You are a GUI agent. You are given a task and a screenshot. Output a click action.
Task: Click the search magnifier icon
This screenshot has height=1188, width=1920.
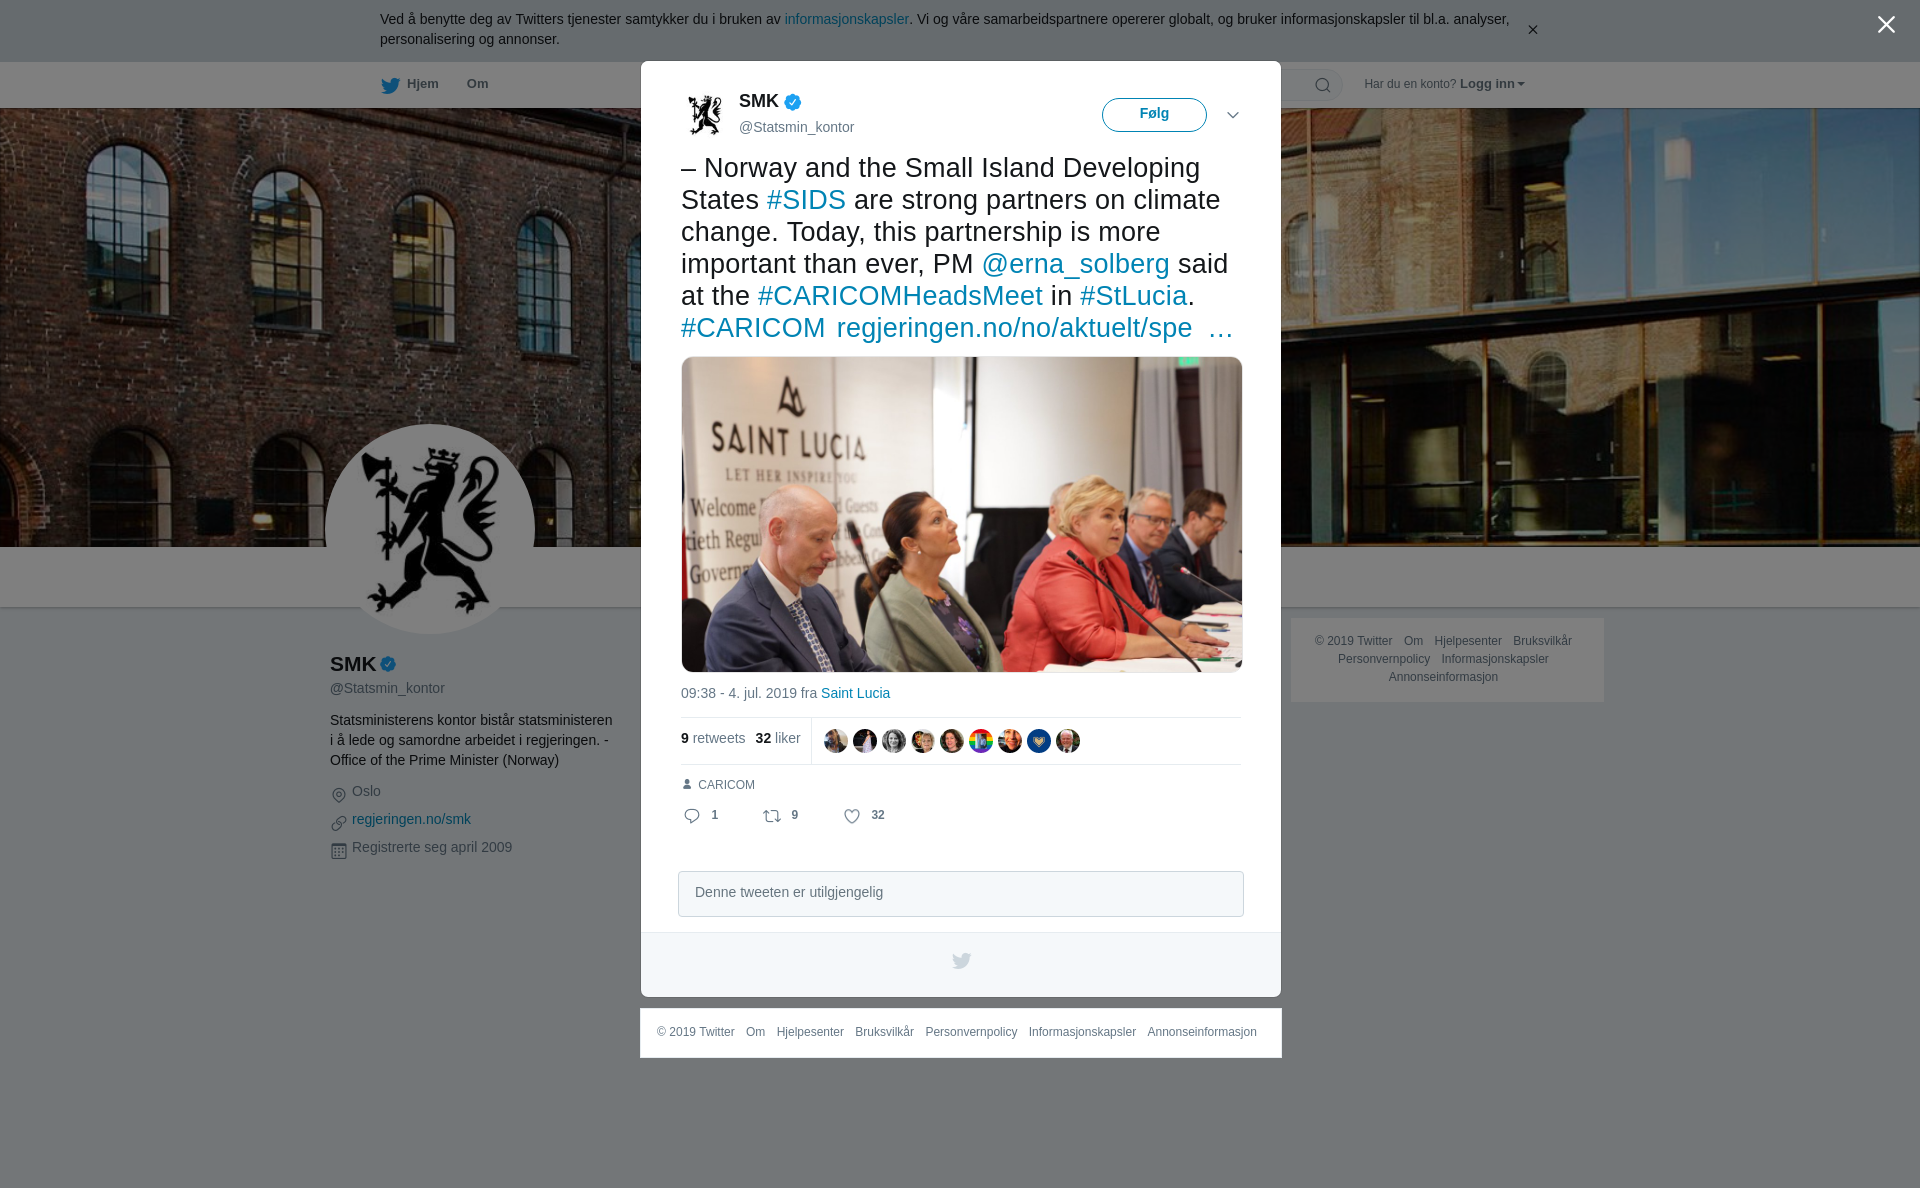pyautogui.click(x=1323, y=85)
